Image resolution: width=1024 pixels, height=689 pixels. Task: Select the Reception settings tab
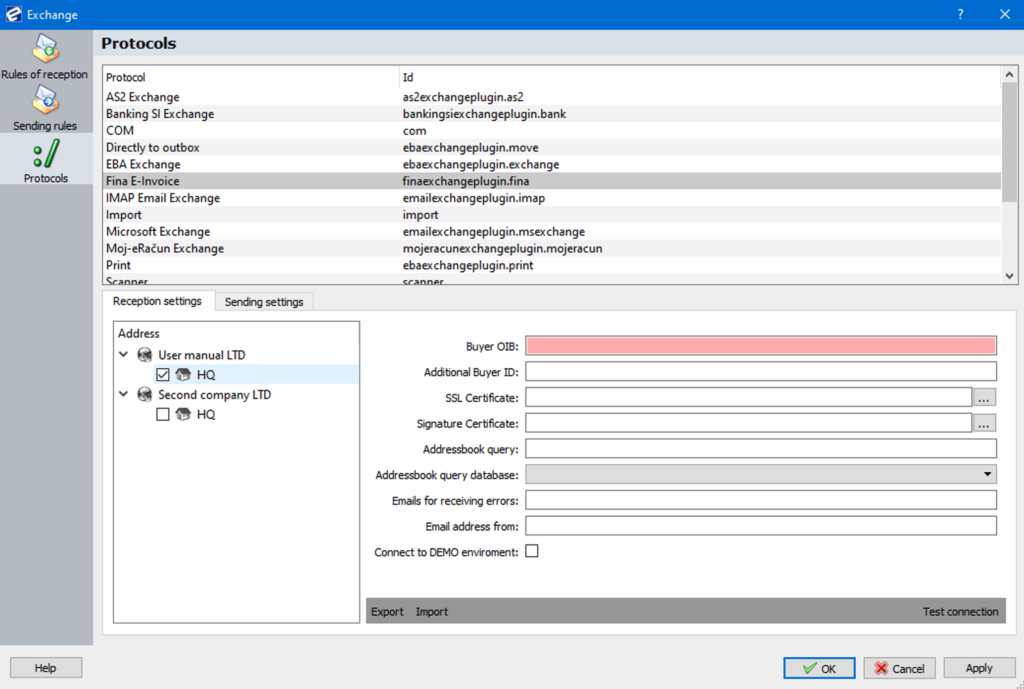click(157, 301)
